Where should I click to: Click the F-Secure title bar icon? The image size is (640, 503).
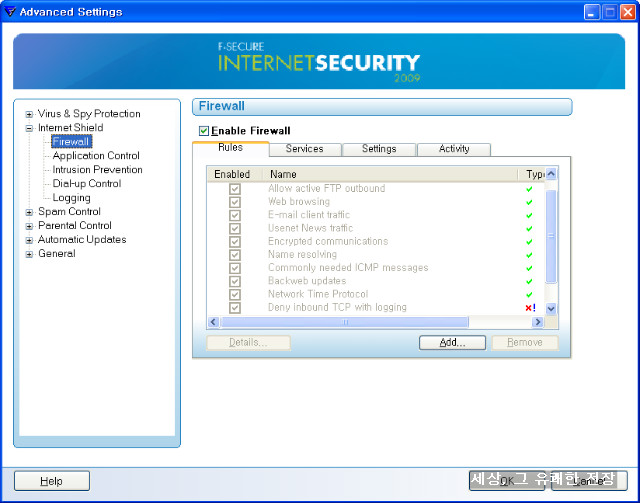[x=10, y=11]
